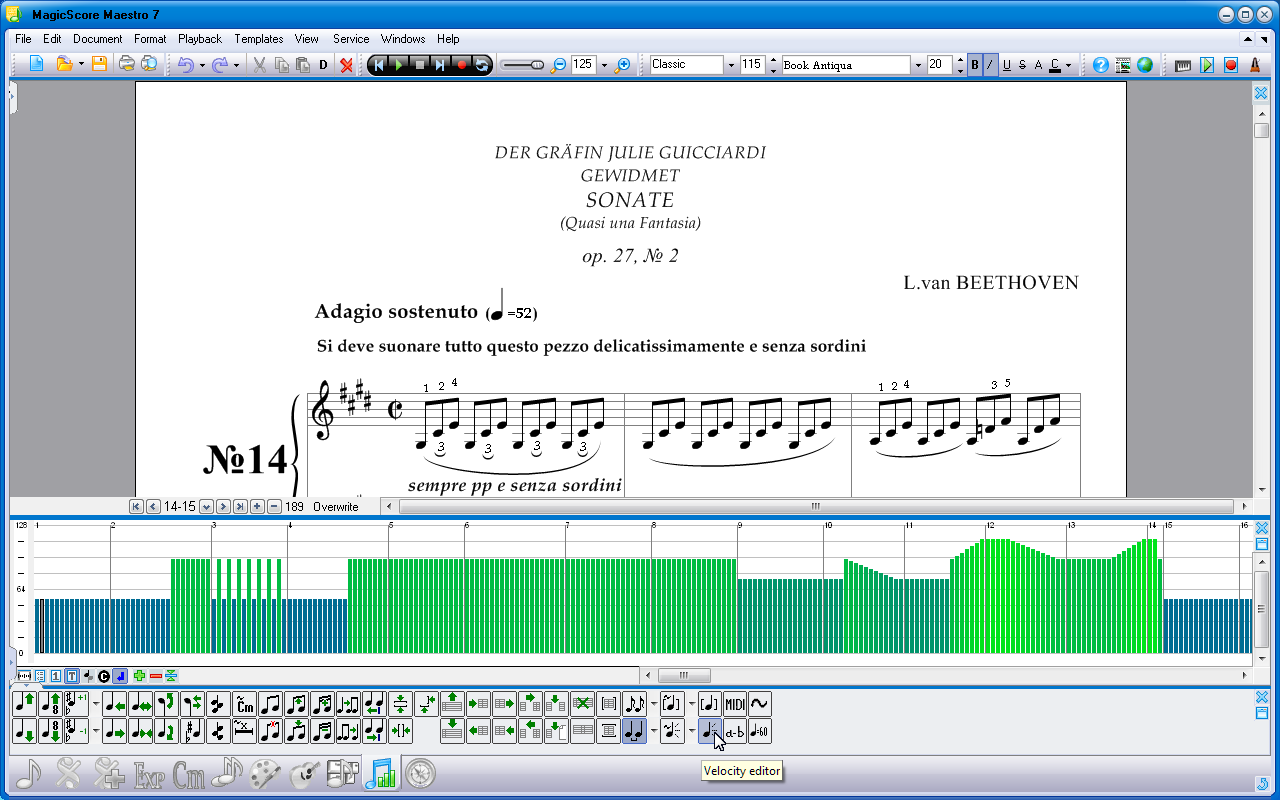
Task: Go to last page navigation button
Action: click(240, 507)
